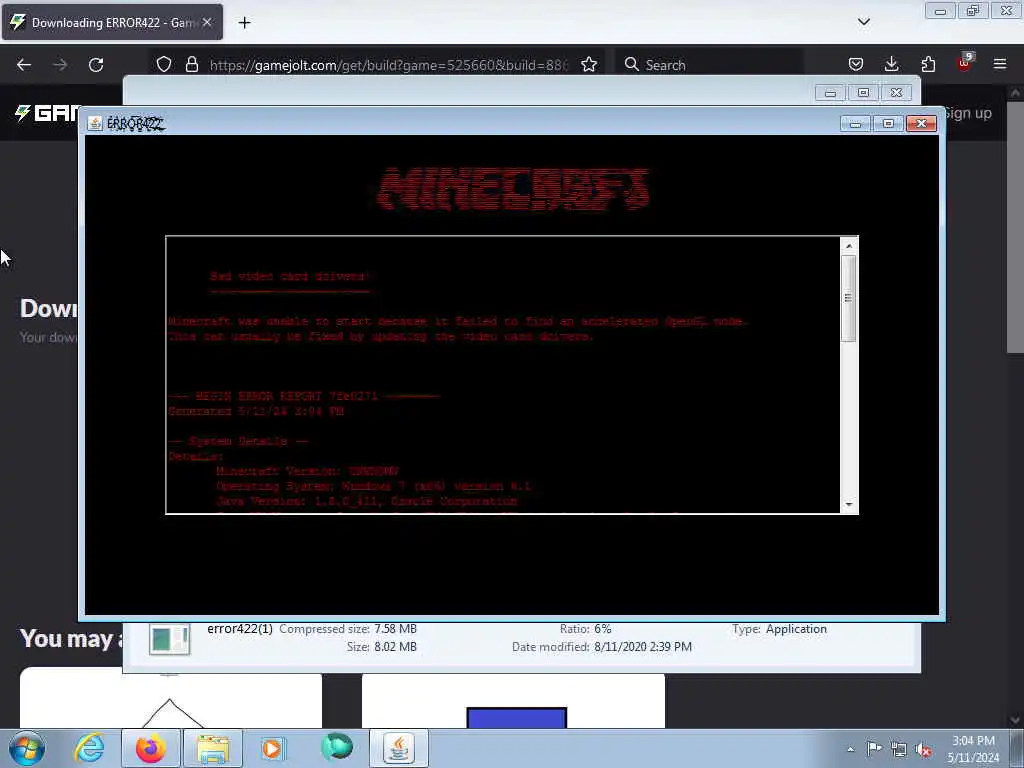Expand the list all tabs chevron
This screenshot has width=1024, height=768.
pos(863,22)
